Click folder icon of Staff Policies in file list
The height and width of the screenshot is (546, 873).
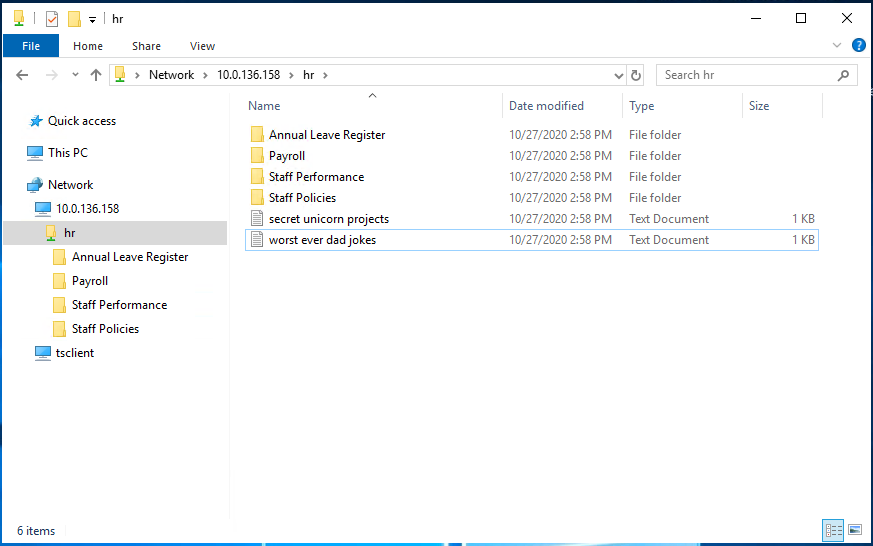(257, 198)
